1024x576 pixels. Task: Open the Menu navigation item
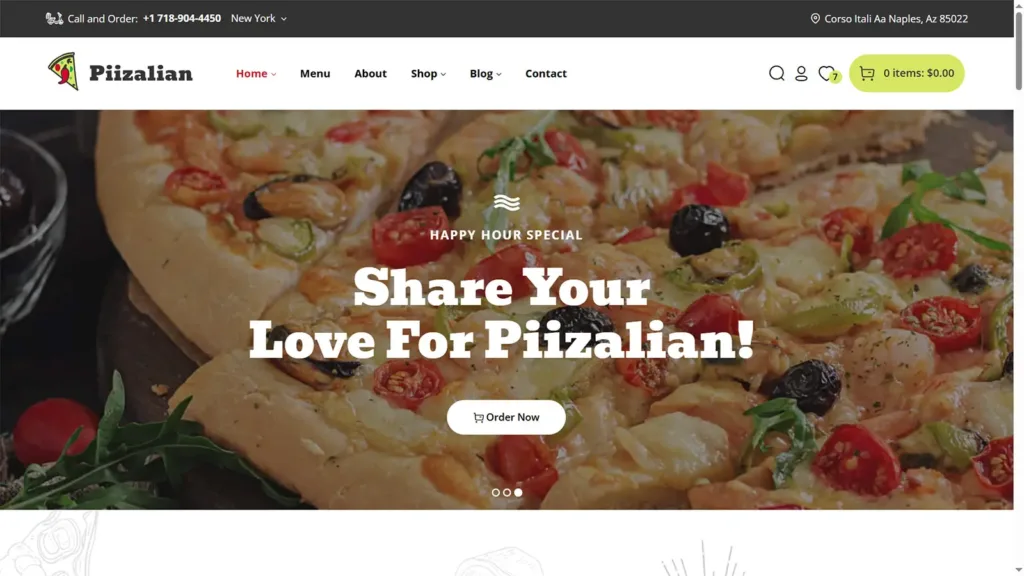click(315, 73)
